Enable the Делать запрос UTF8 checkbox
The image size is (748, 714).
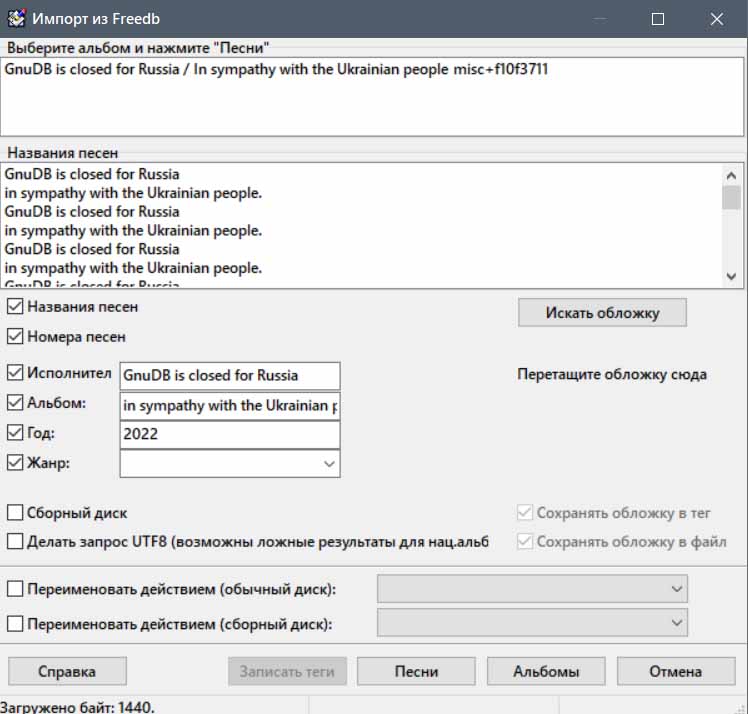16,541
